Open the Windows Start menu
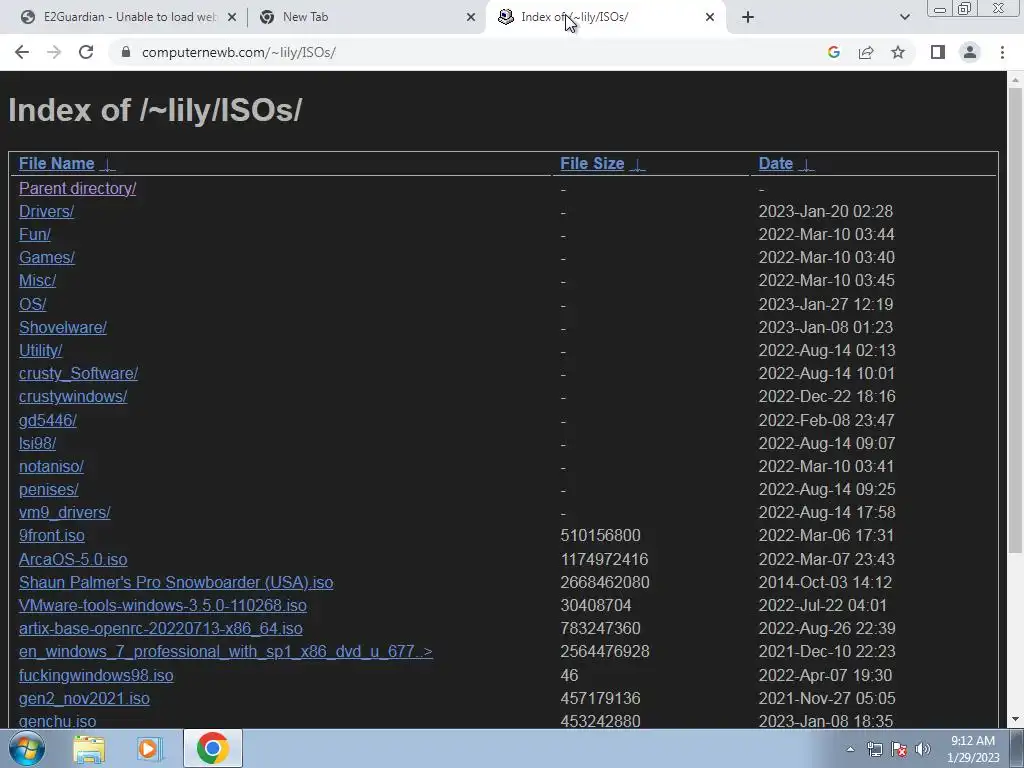 (26, 748)
